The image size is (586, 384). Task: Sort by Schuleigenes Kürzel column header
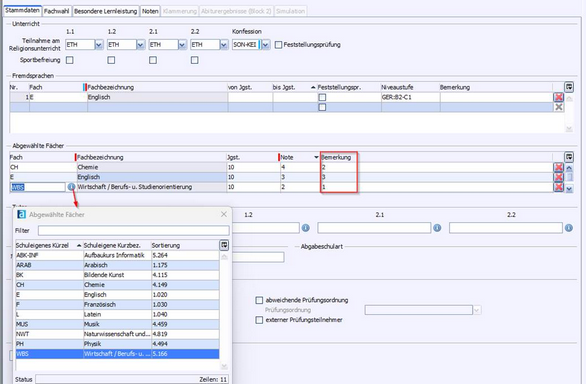(x=49, y=245)
